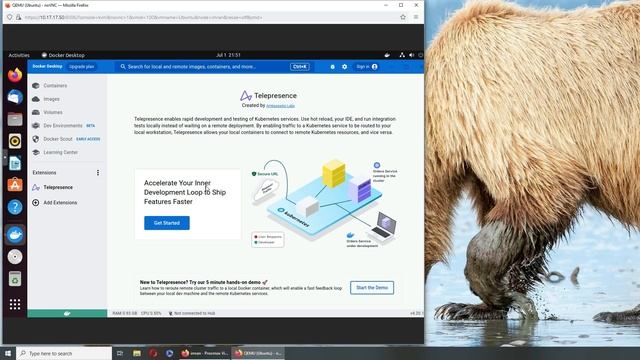Screen dimensions: 640x360
Task: Open Learning Center section
Action: pyautogui.click(x=60, y=152)
